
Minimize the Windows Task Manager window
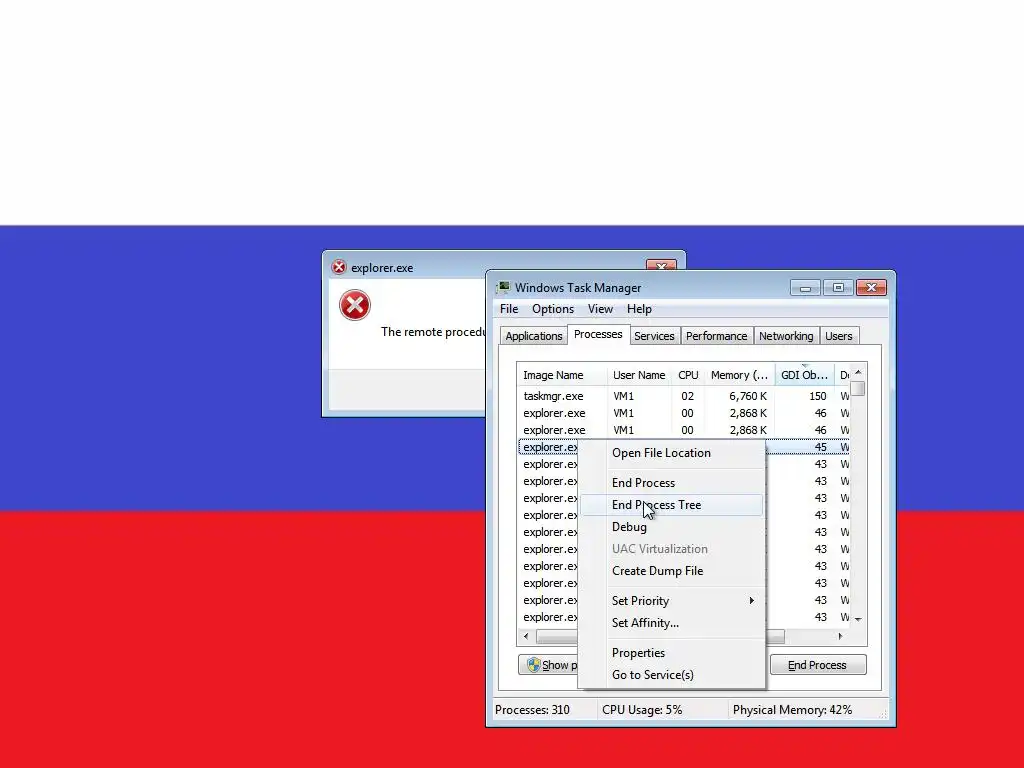(805, 287)
